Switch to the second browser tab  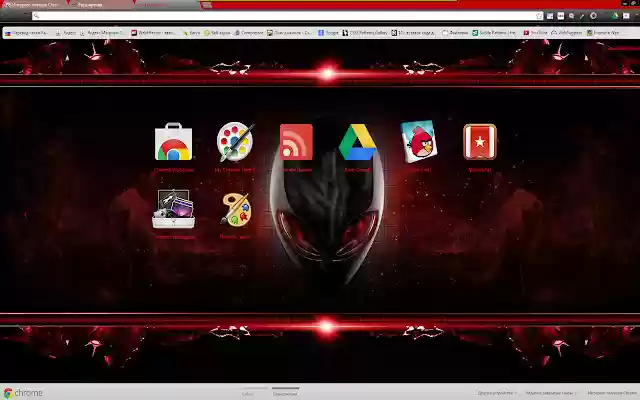pyautogui.click(x=100, y=5)
